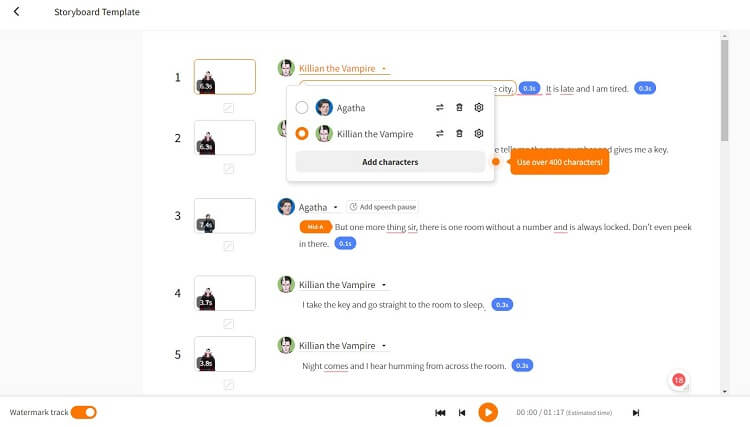Viewport: 750px width, 427px height.
Task: Click the 0.1s pause tag in scene 3
Action: [345, 243]
